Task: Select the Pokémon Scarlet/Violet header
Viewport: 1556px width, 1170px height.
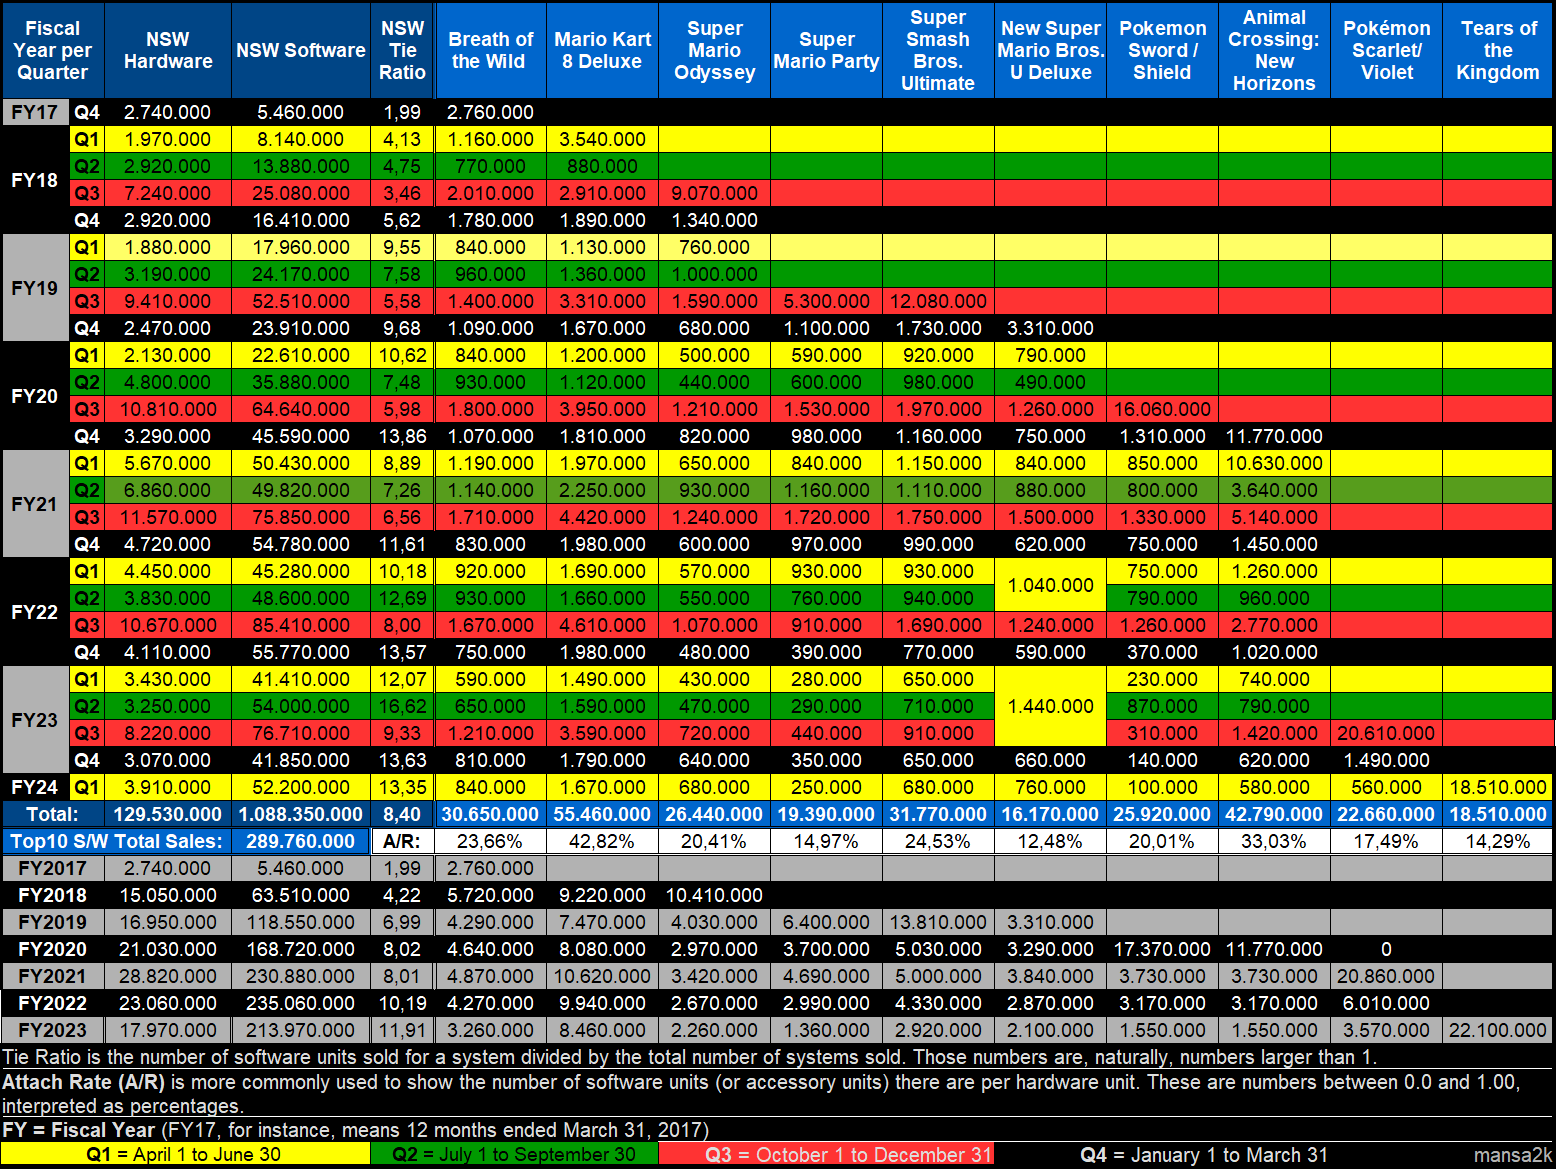Action: click(x=1386, y=50)
